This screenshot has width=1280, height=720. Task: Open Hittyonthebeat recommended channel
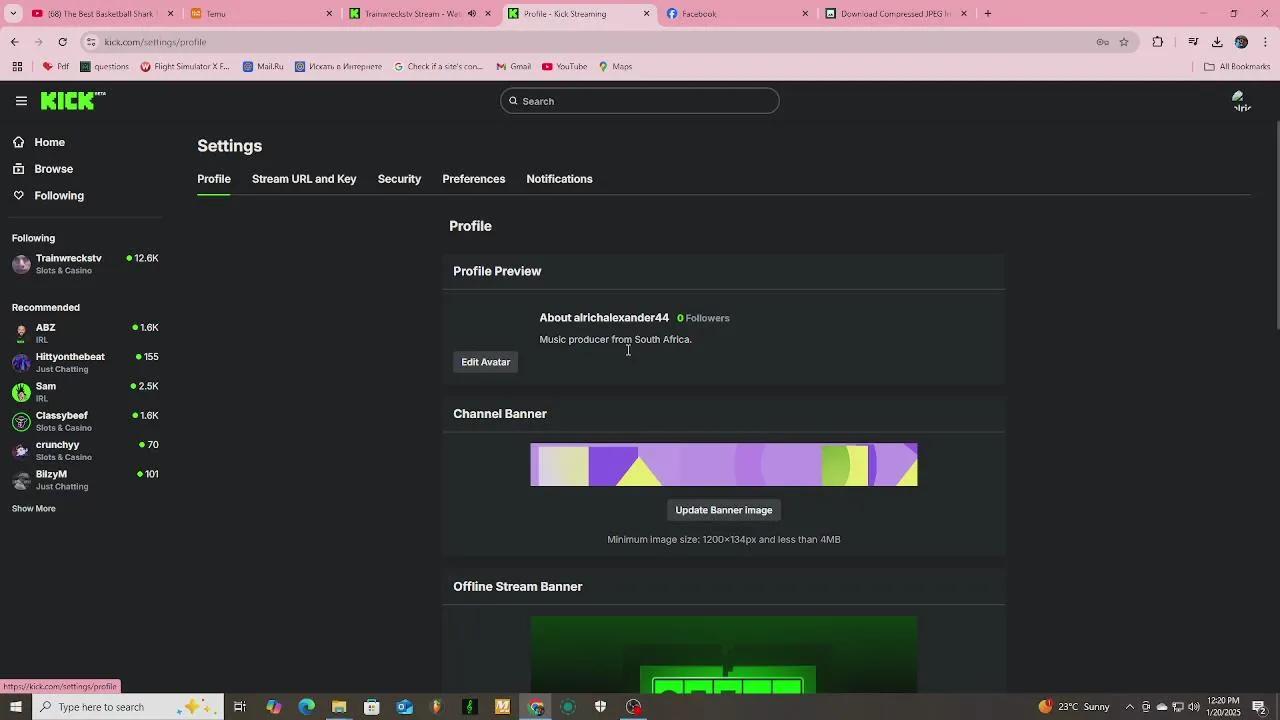[85, 362]
